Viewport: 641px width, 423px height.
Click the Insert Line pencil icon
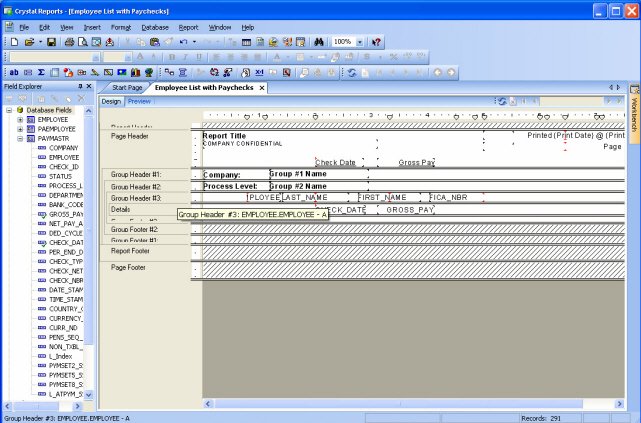pos(95,72)
